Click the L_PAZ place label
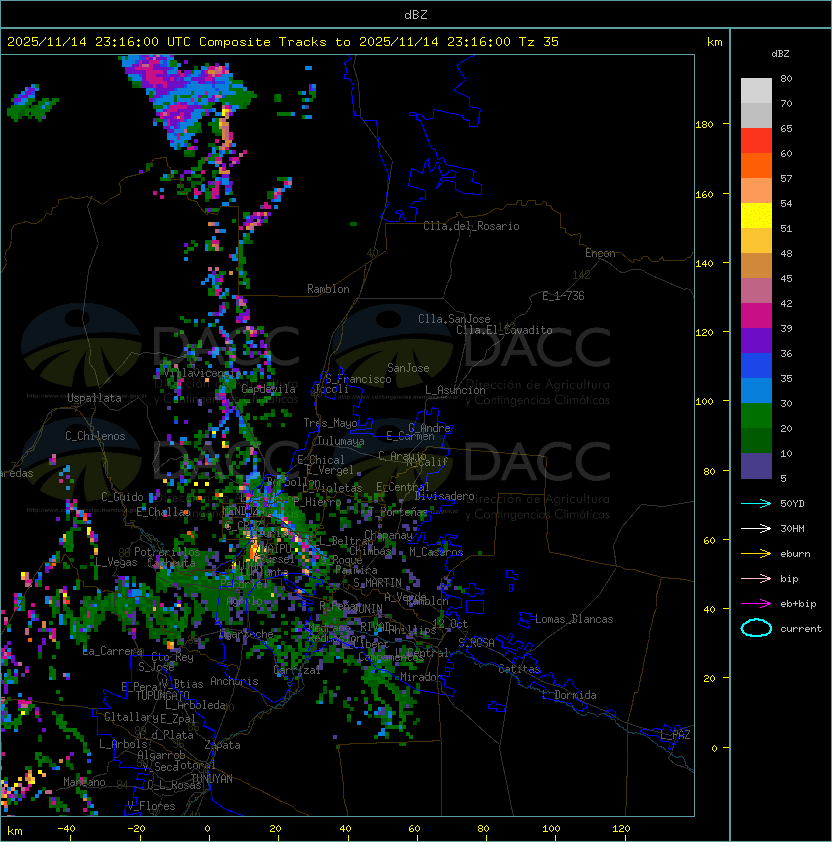This screenshot has height=842, width=832. pos(675,735)
